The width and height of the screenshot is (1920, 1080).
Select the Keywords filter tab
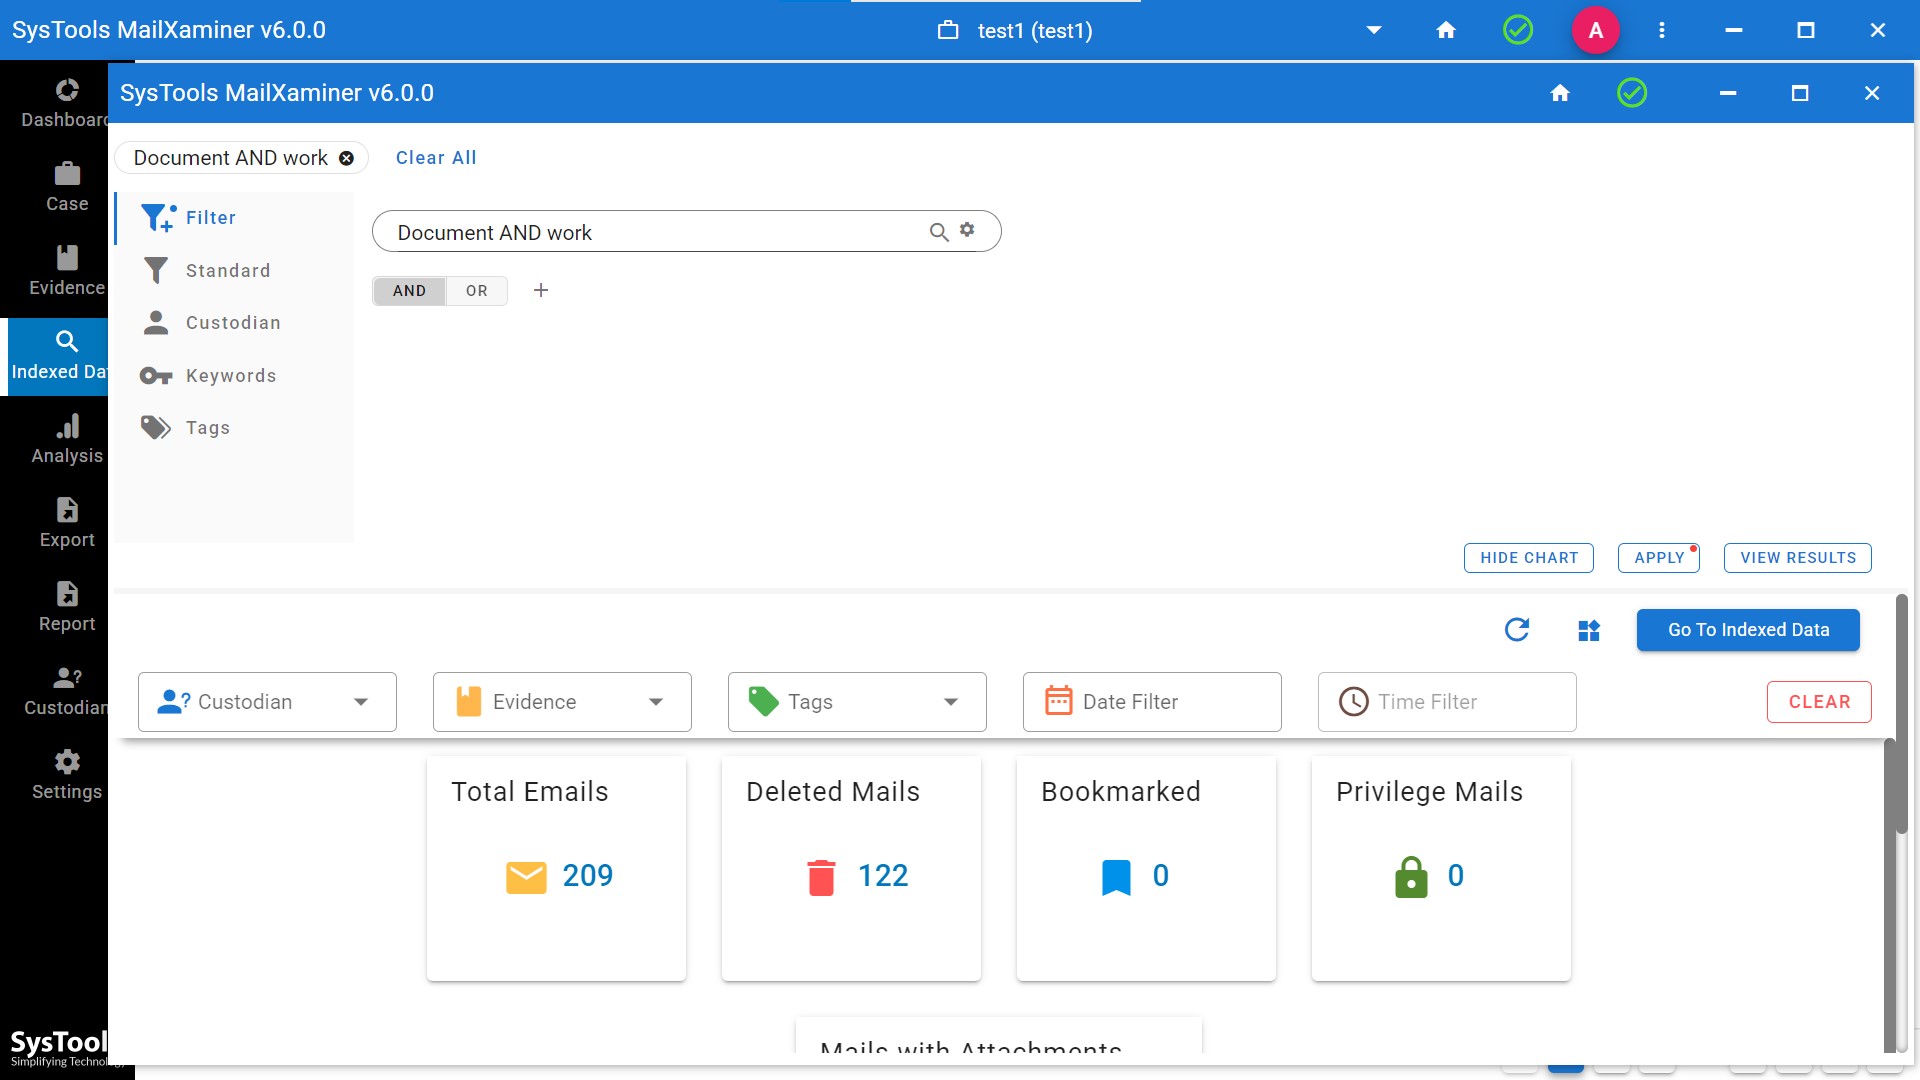234,376
